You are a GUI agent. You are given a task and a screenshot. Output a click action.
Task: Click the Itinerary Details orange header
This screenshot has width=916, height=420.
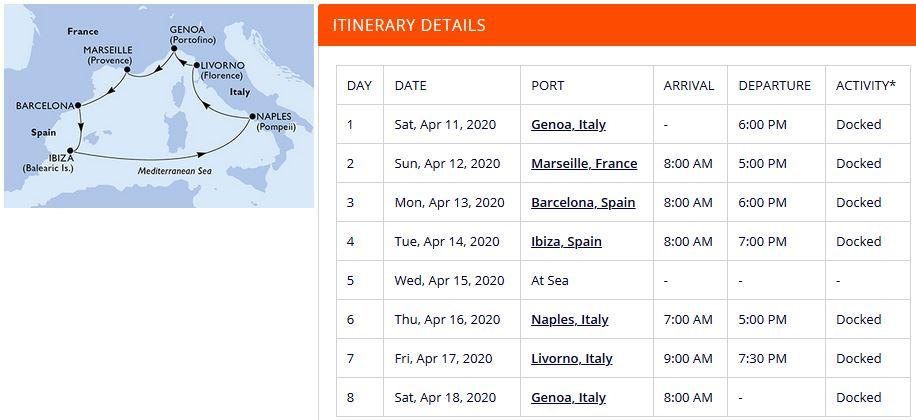tap(616, 25)
